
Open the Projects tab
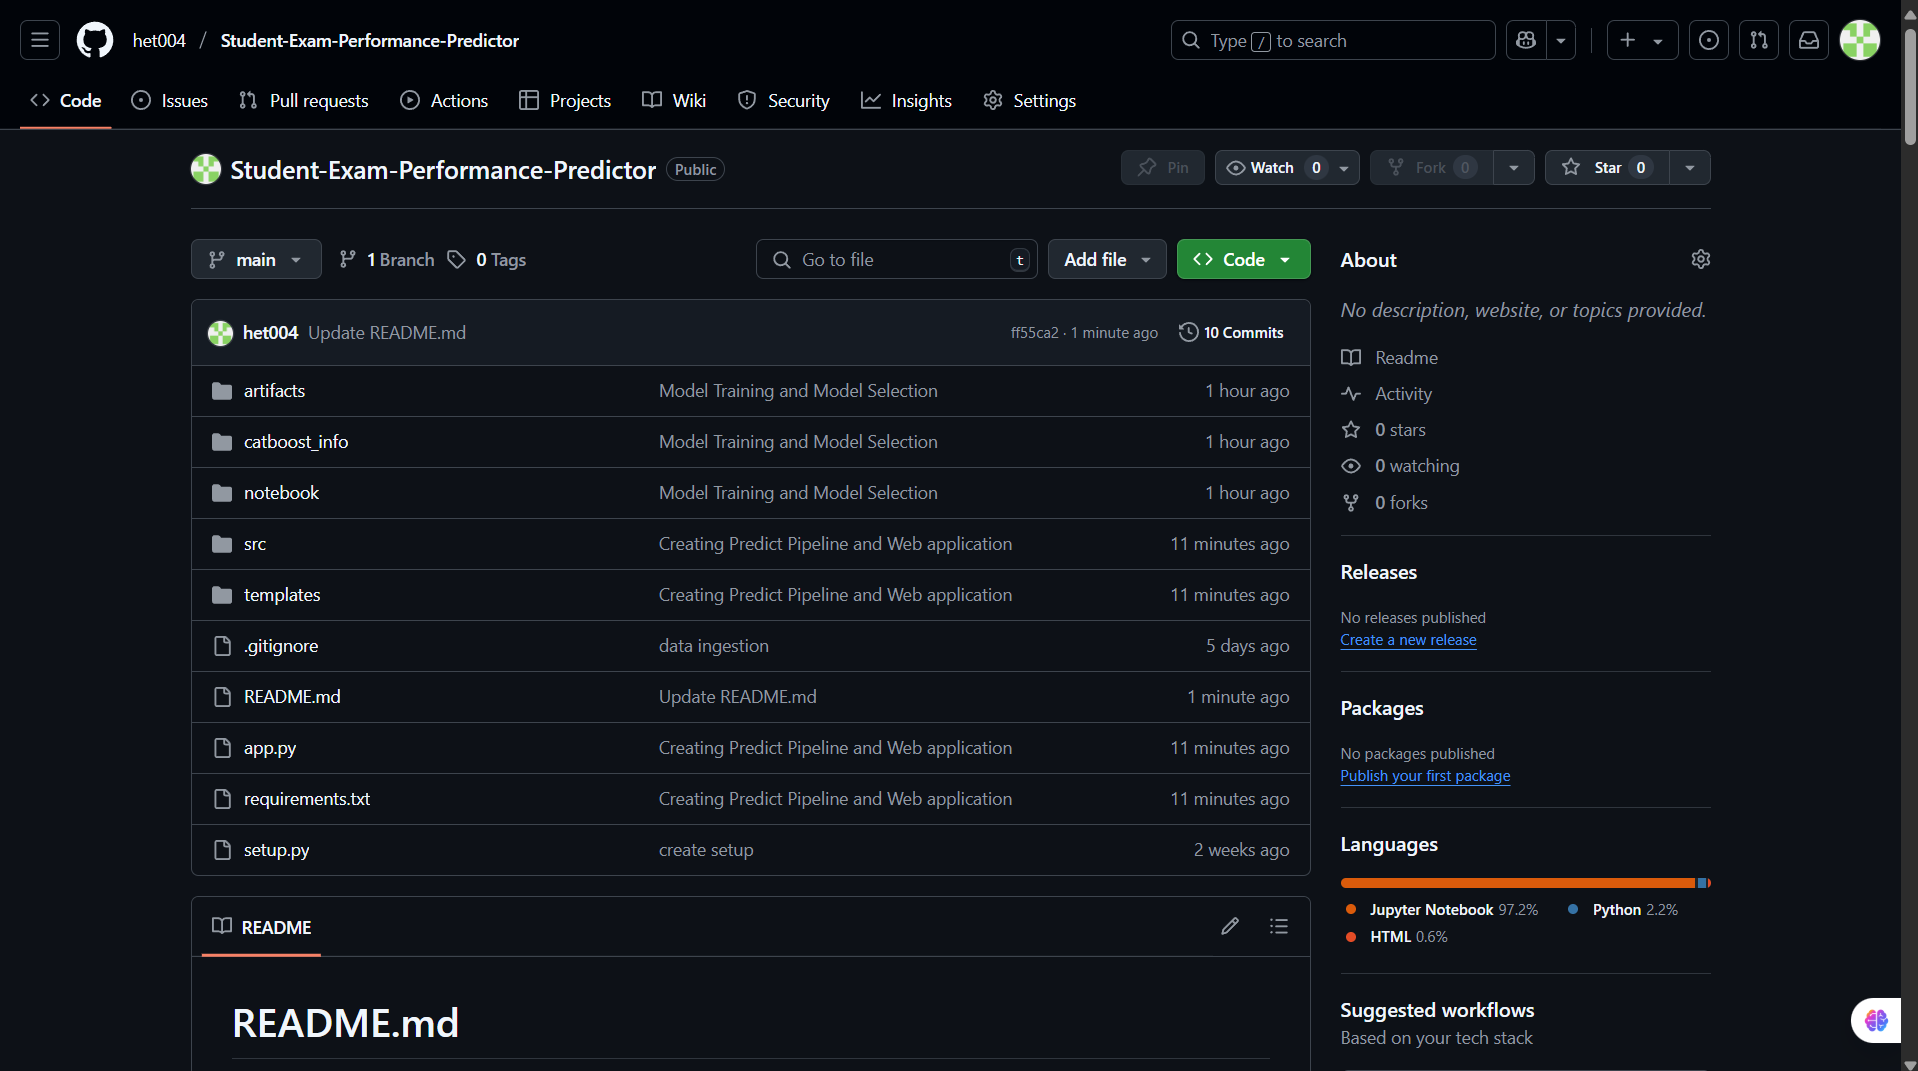(565, 101)
